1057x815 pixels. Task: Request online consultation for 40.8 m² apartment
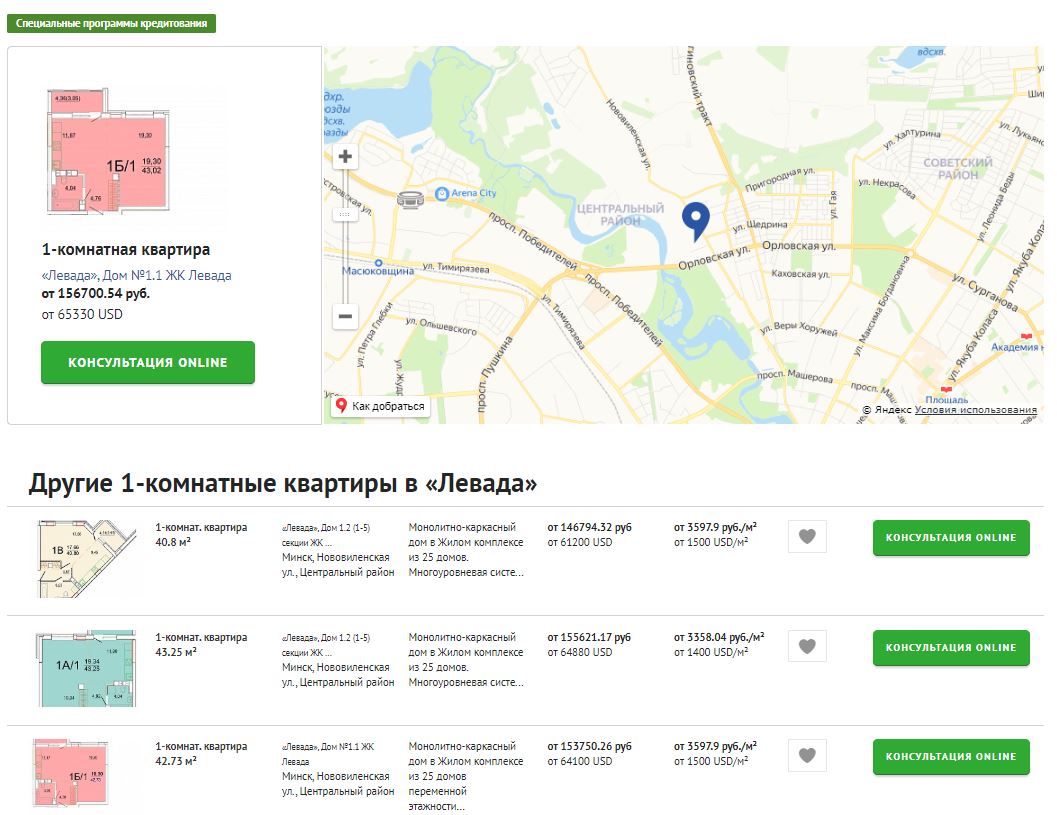(x=950, y=537)
